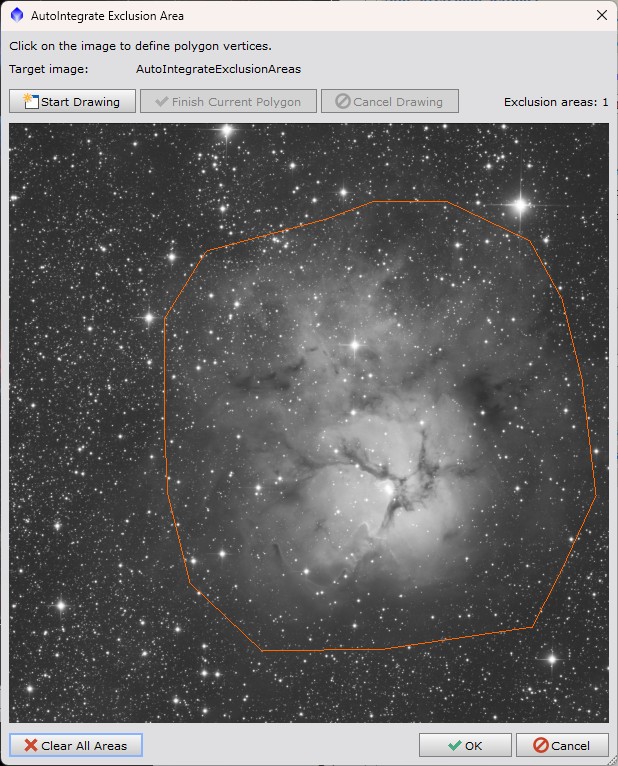
Task: Click the rightmost vertex of the orange polygon
Action: click(596, 493)
